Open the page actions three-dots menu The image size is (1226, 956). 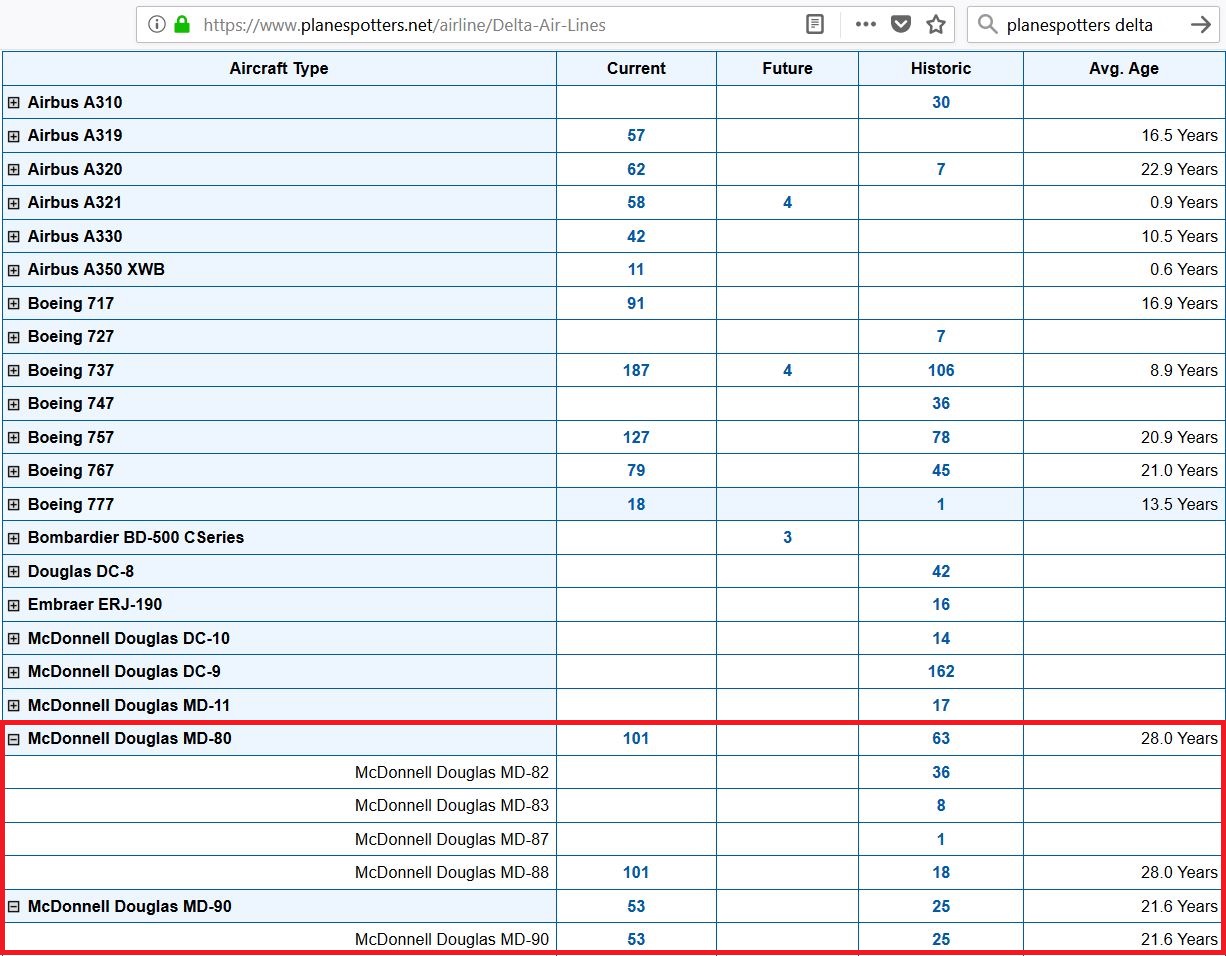pyautogui.click(x=865, y=25)
